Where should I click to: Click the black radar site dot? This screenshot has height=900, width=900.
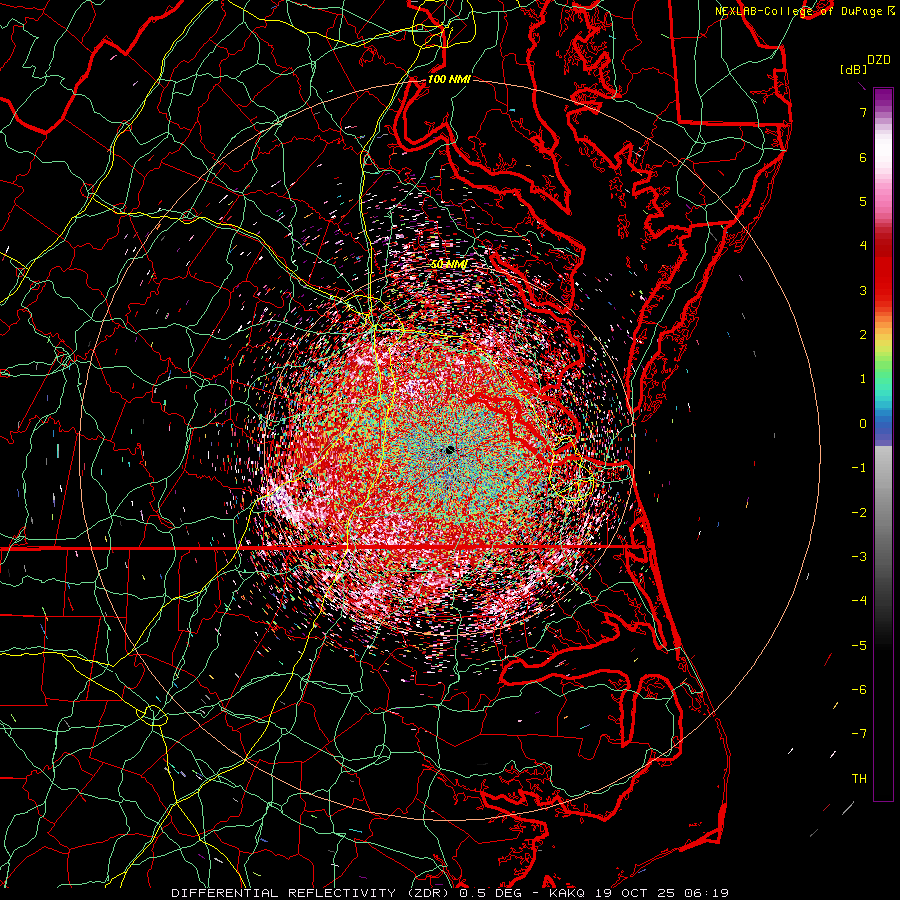coord(450,450)
